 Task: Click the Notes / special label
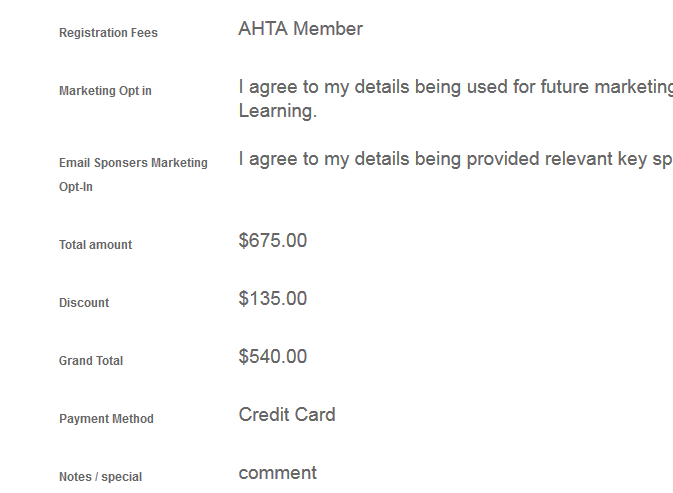(x=100, y=477)
